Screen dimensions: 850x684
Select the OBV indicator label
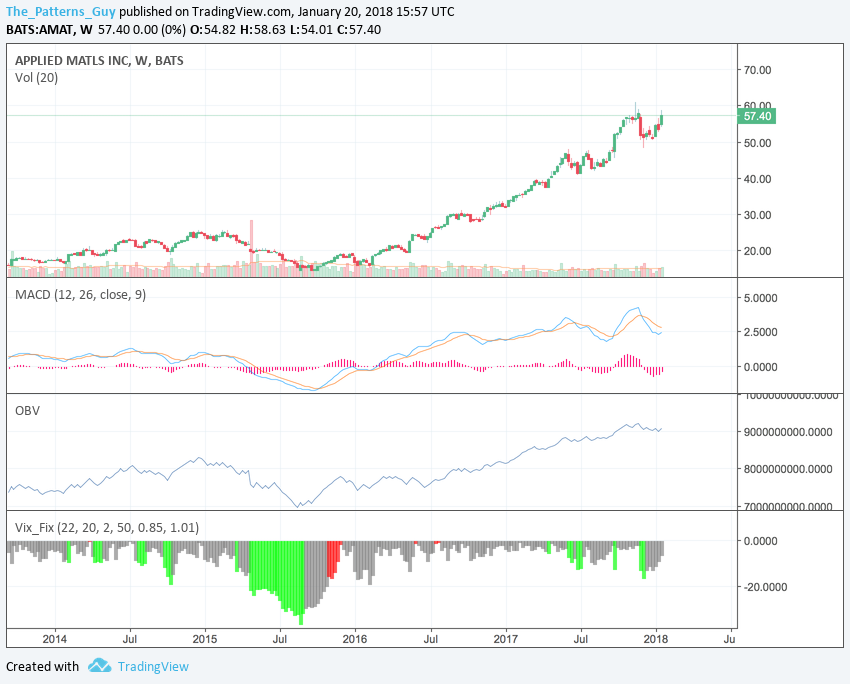point(27,410)
